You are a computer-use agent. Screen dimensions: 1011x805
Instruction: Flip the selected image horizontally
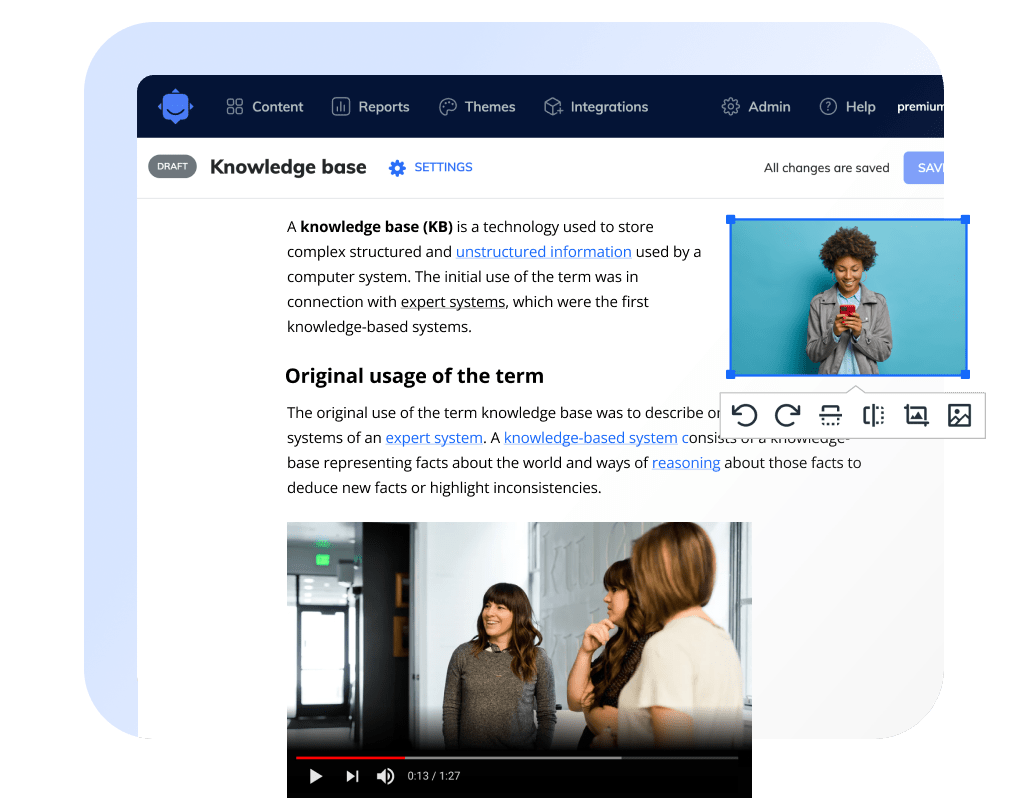pyautogui.click(x=873, y=415)
